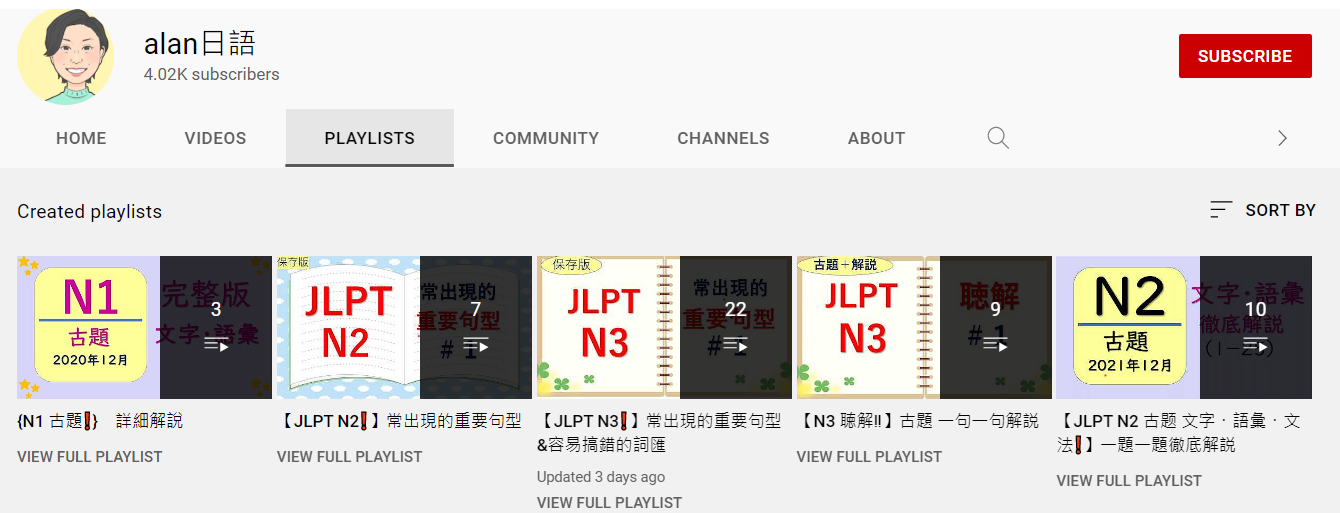Click play-all icon on thumbnail with 22 videos
Screen dimensions: 1340x513
tap(736, 344)
